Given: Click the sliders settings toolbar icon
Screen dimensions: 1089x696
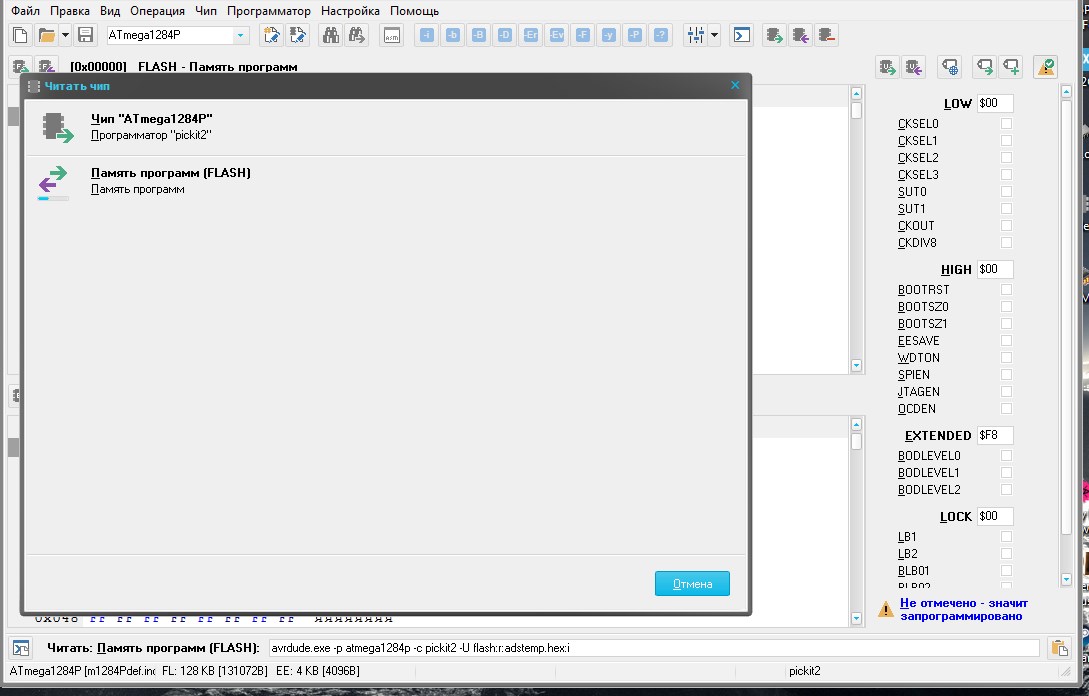Looking at the screenshot, I should (x=695, y=35).
